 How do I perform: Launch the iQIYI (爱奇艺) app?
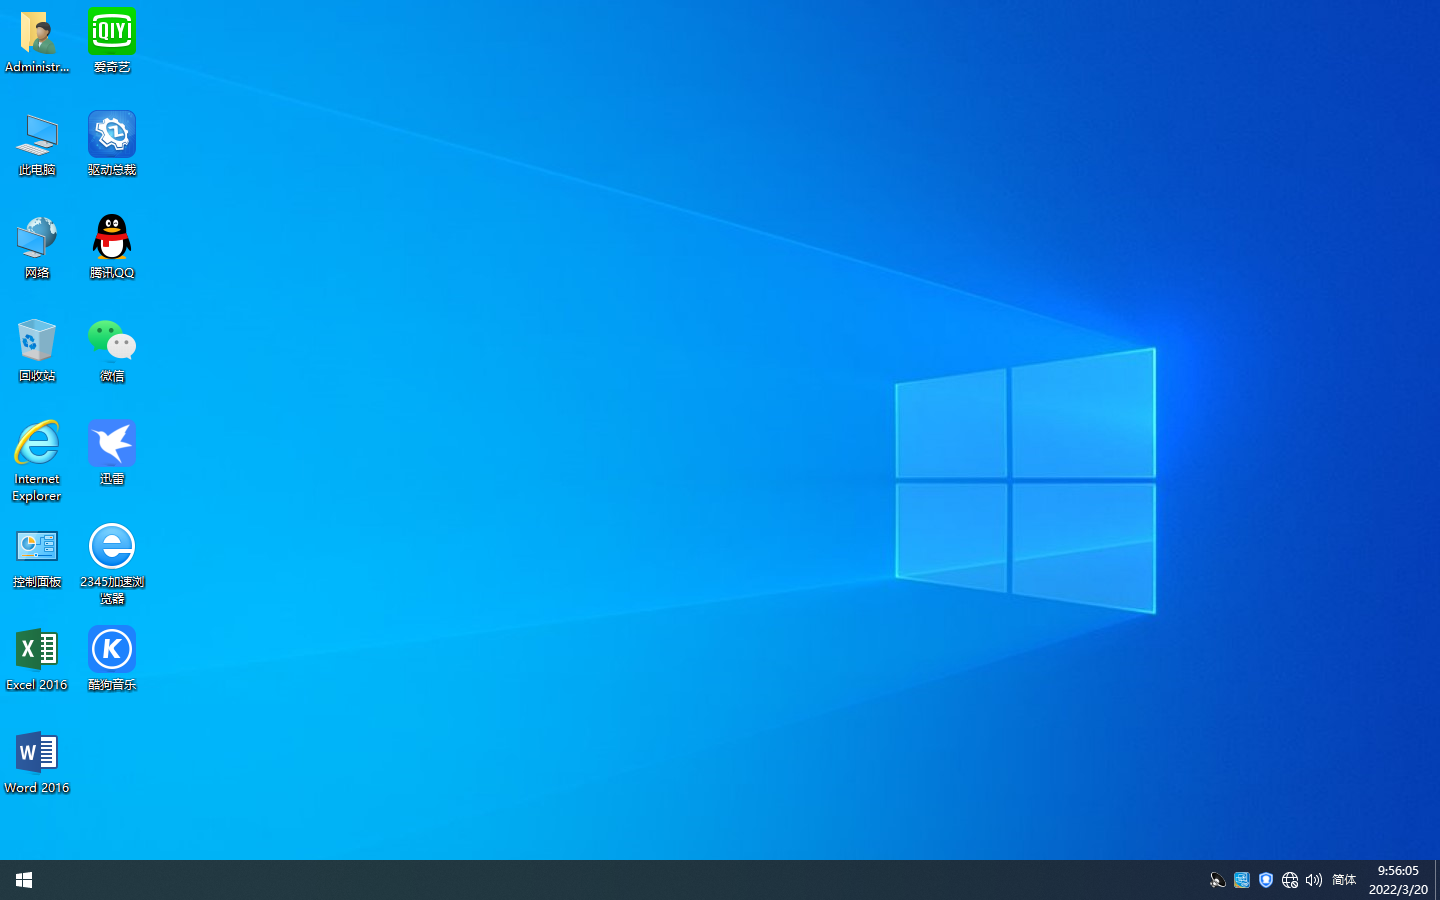112,40
